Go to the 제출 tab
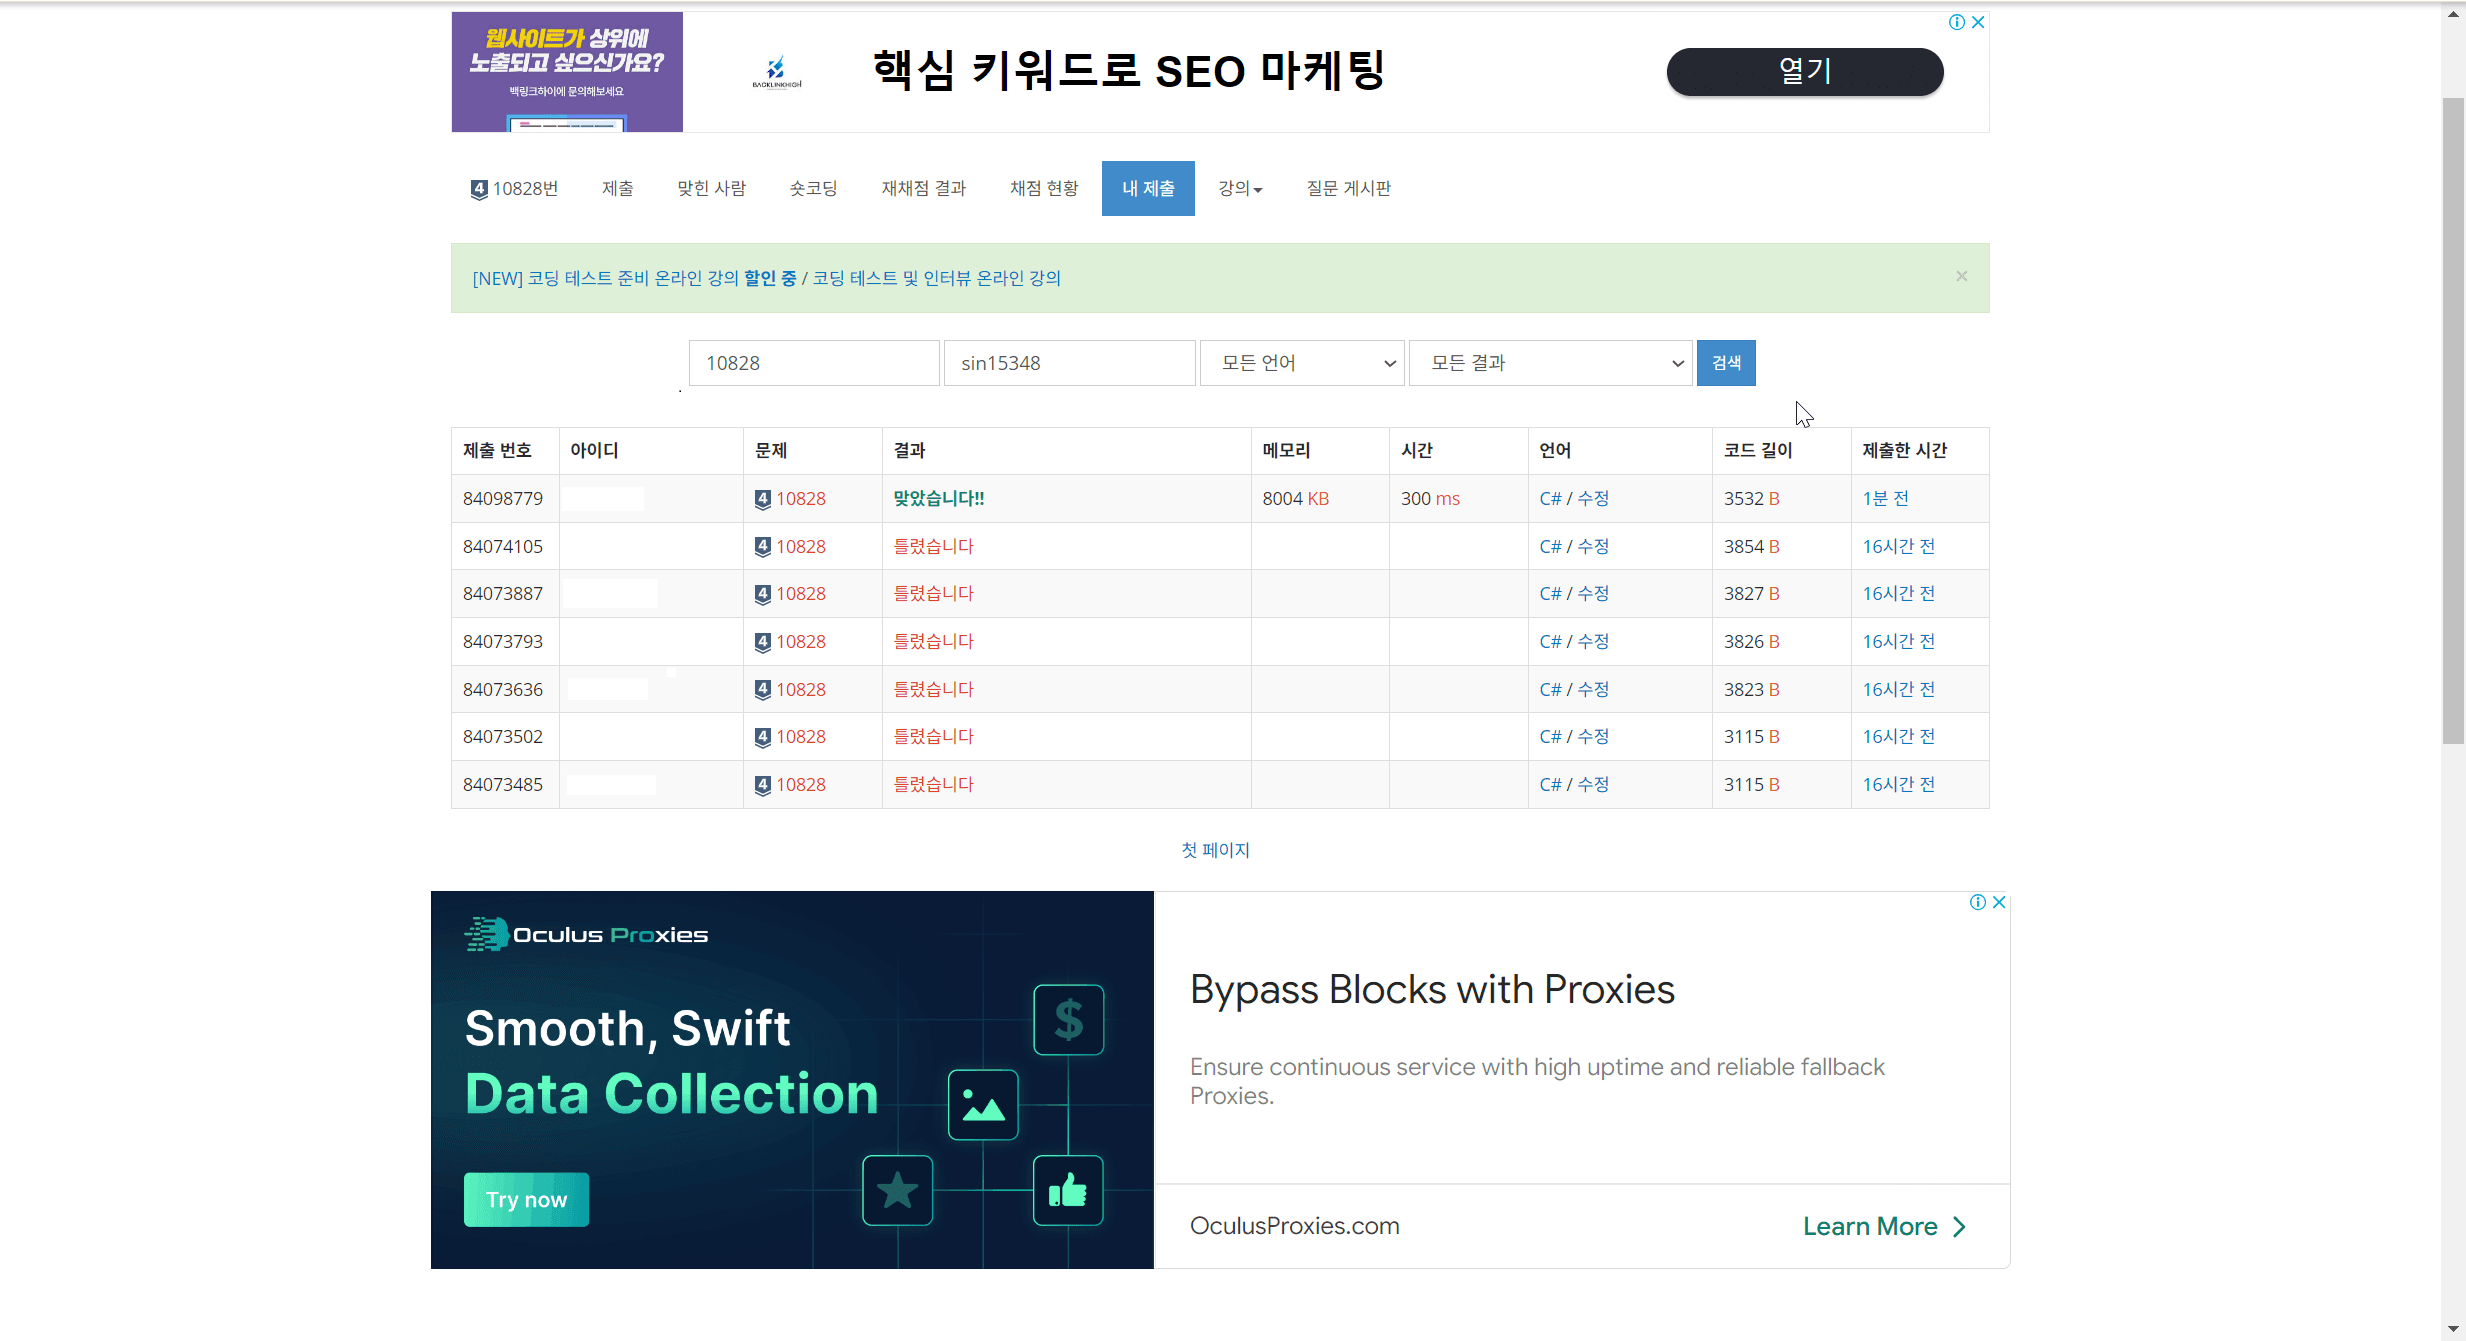Screen dimensions: 2466x1341 pyautogui.click(x=618, y=189)
